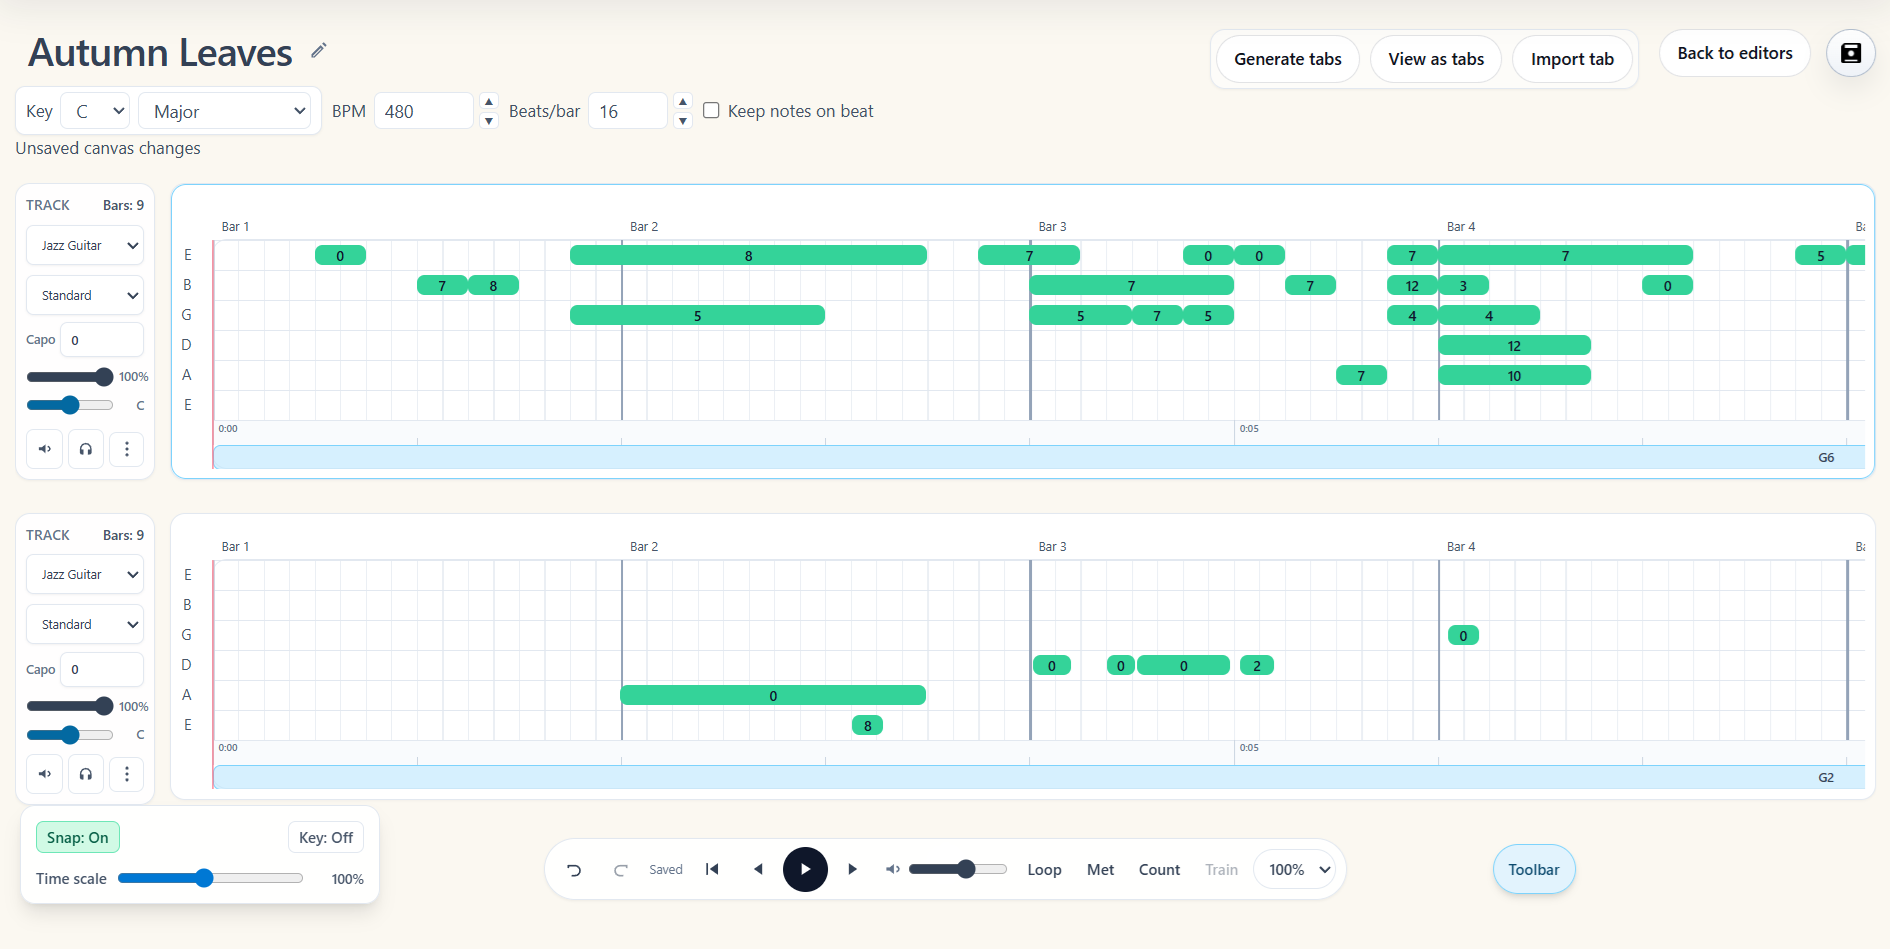This screenshot has width=1897, height=949.
Task: Solo first track with headphones icon
Action: tap(86, 449)
